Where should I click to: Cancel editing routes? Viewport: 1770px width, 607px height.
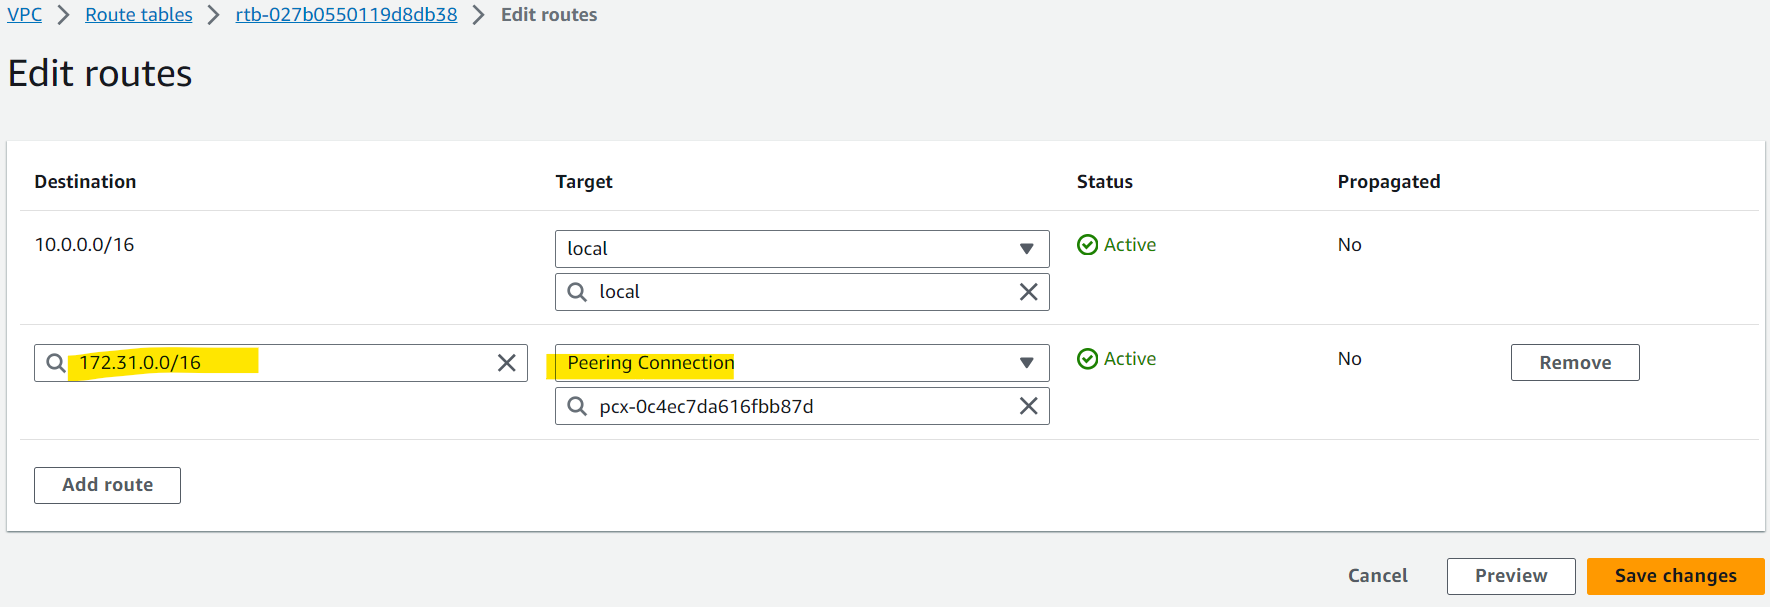click(x=1377, y=576)
